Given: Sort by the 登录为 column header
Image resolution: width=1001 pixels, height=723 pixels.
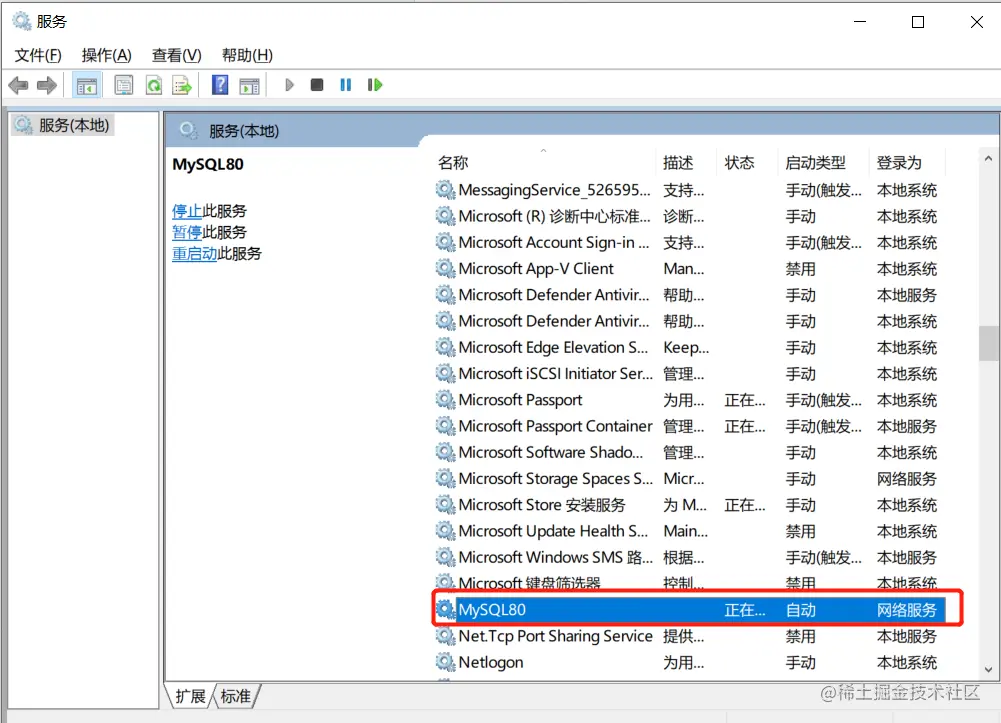Looking at the screenshot, I should click(x=907, y=163).
